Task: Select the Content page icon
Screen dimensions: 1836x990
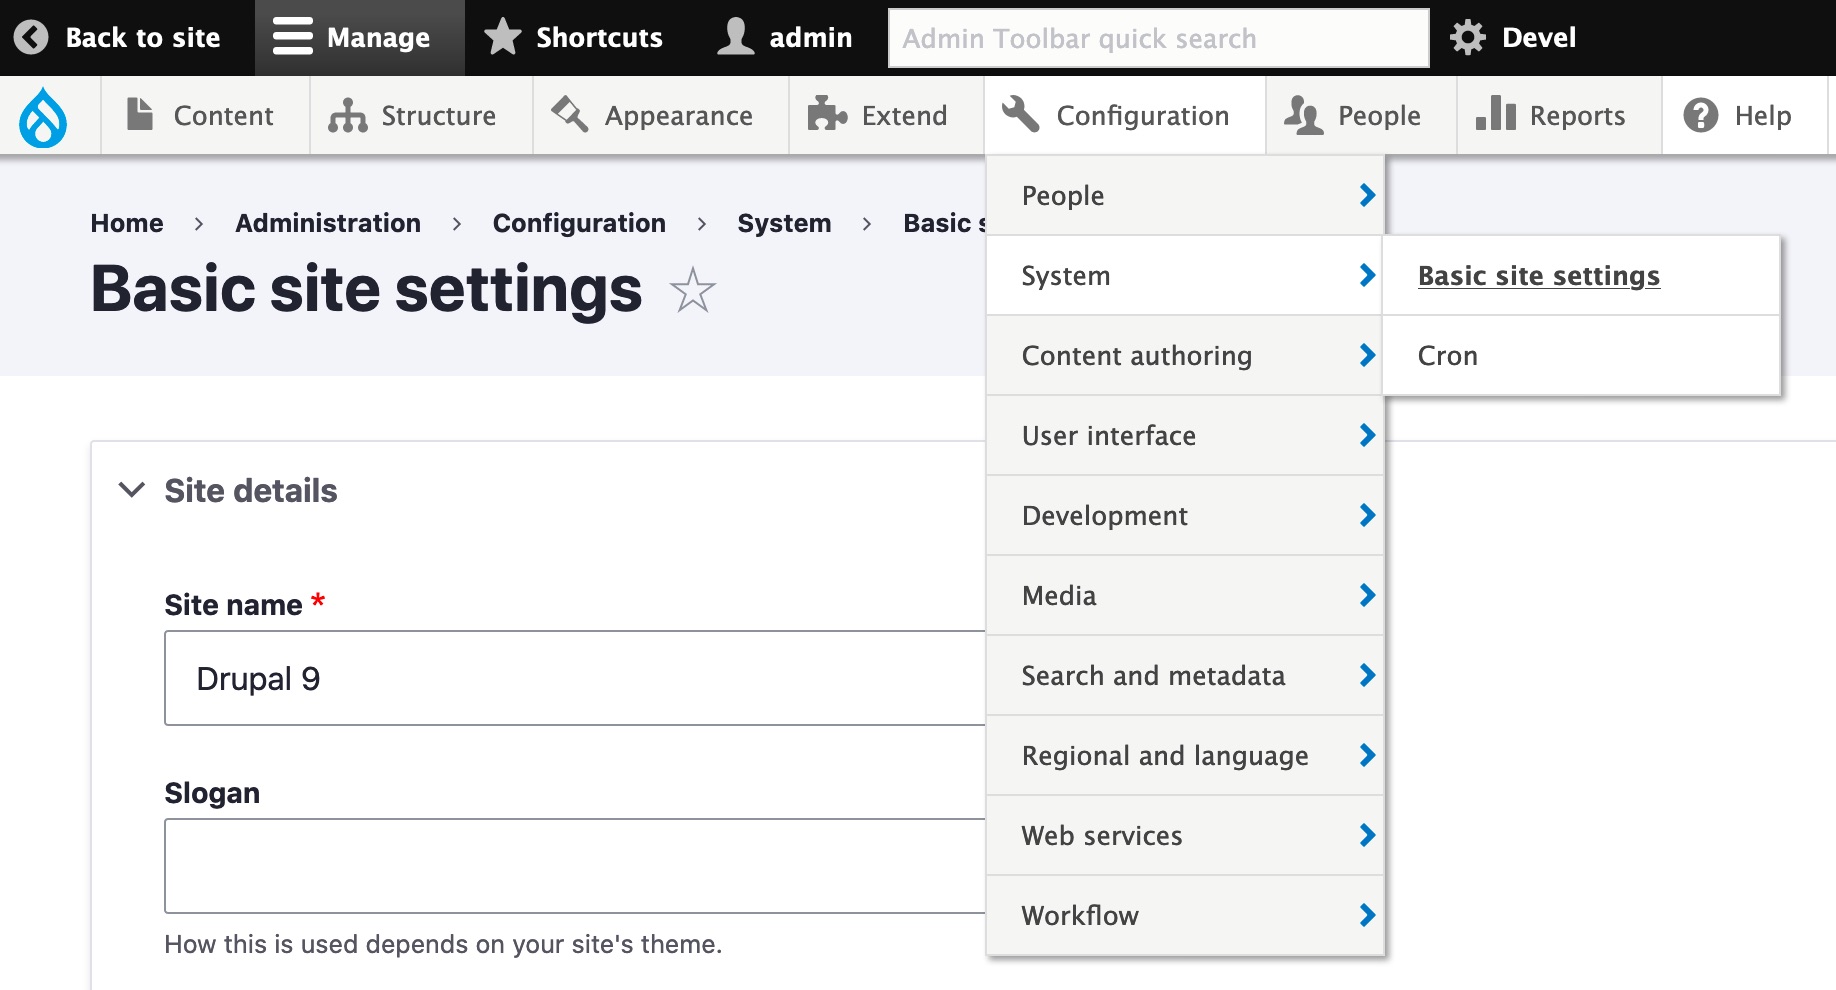Action: (x=139, y=114)
